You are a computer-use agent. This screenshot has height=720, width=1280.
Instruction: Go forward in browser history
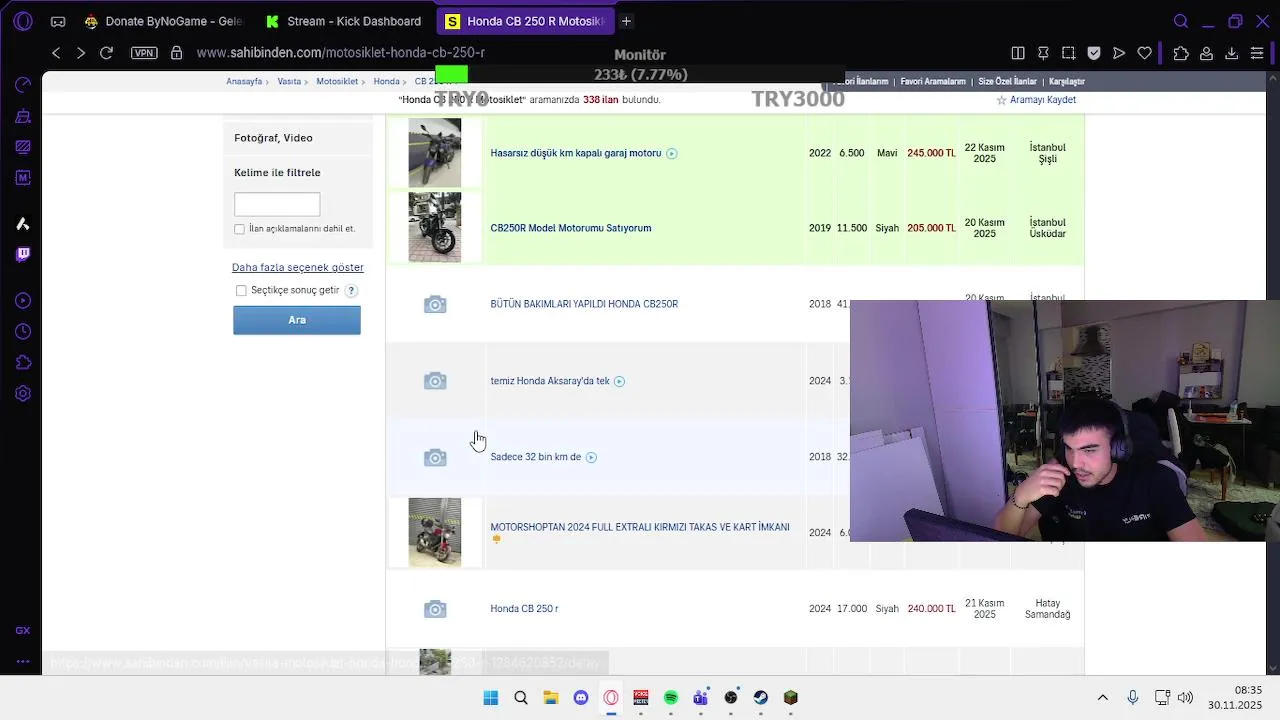[x=81, y=53]
